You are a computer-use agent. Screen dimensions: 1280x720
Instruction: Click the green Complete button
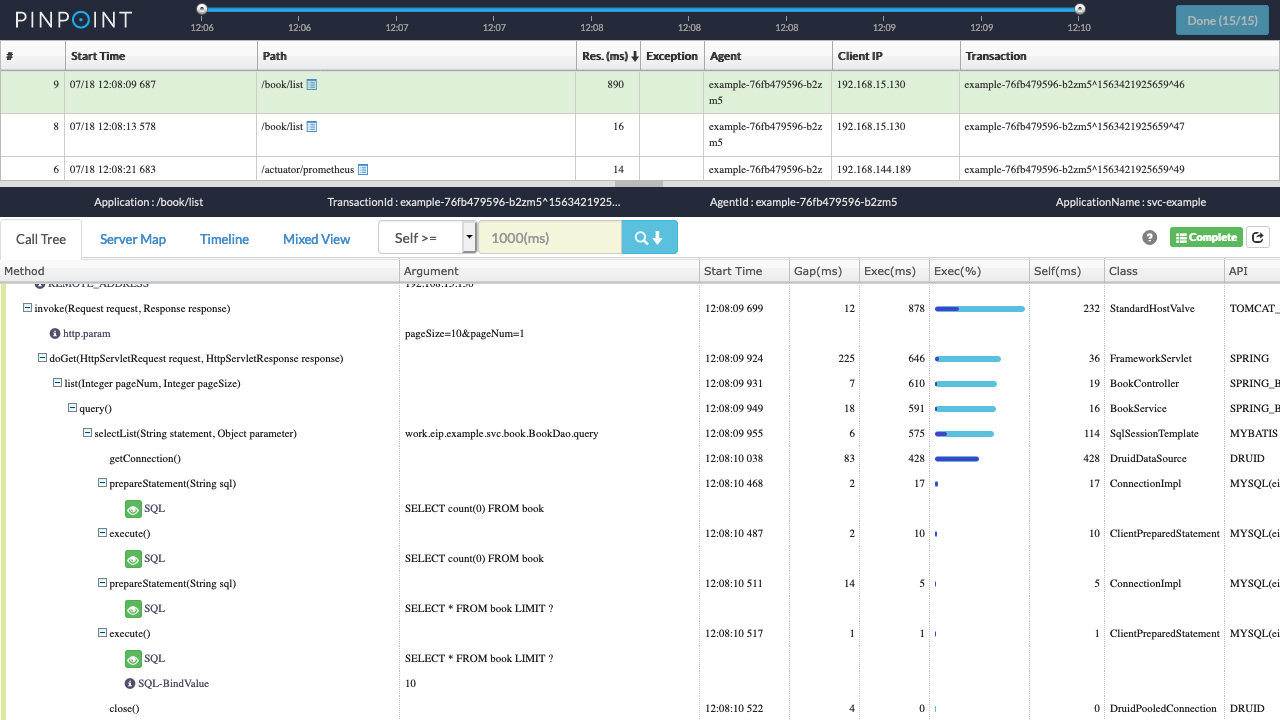coord(1206,238)
